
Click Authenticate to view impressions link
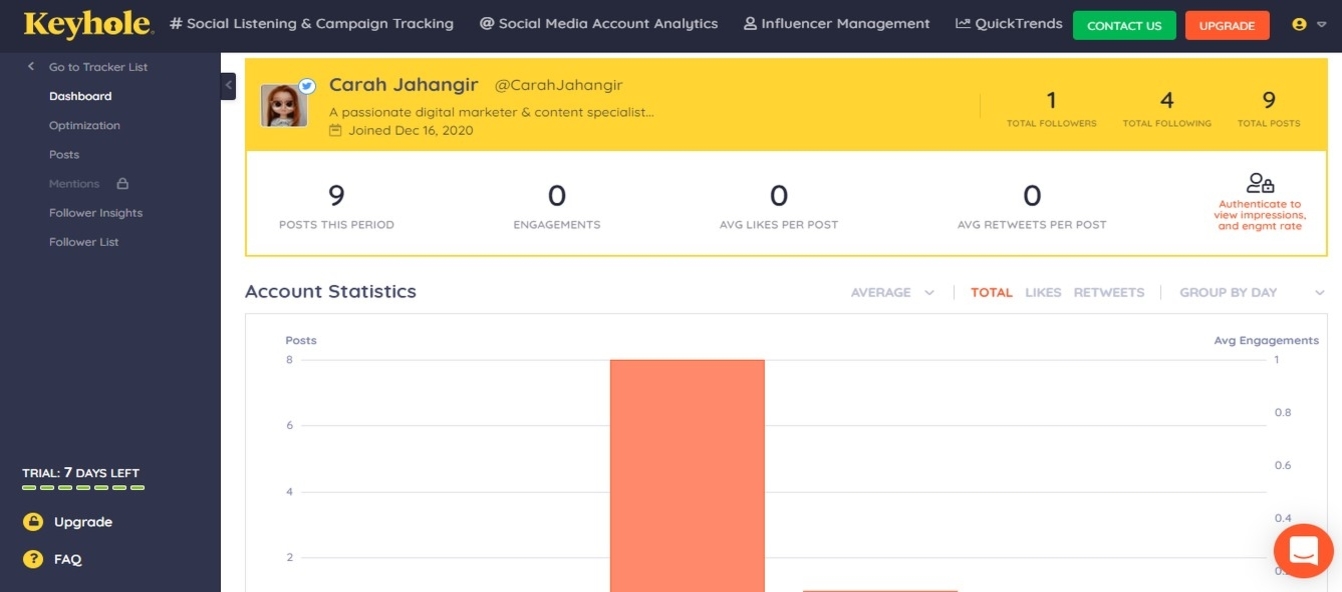tap(1260, 215)
